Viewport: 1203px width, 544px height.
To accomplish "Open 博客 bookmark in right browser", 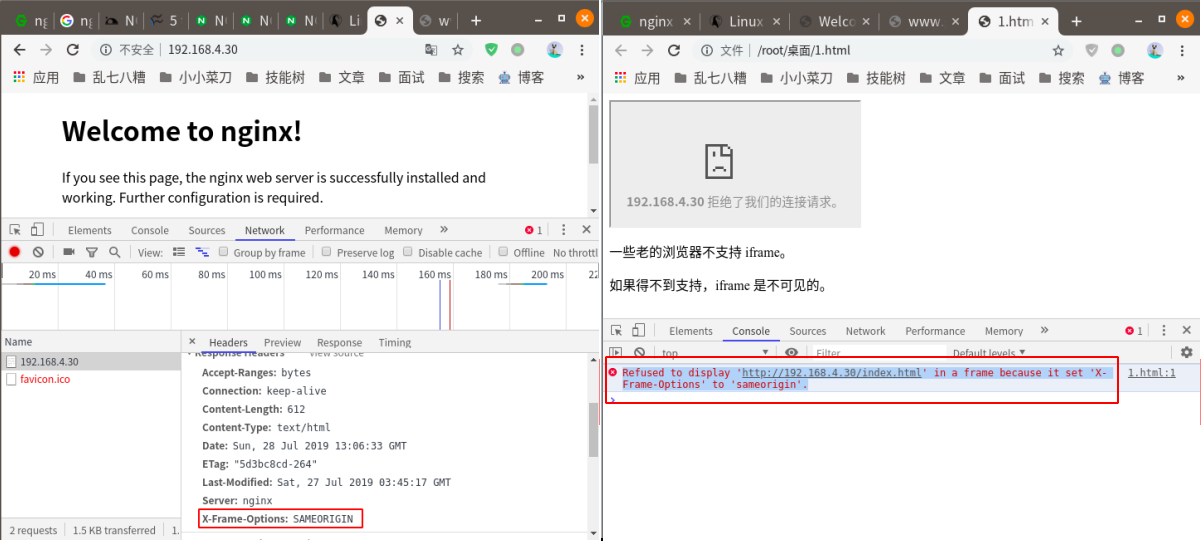I will (1122, 77).
